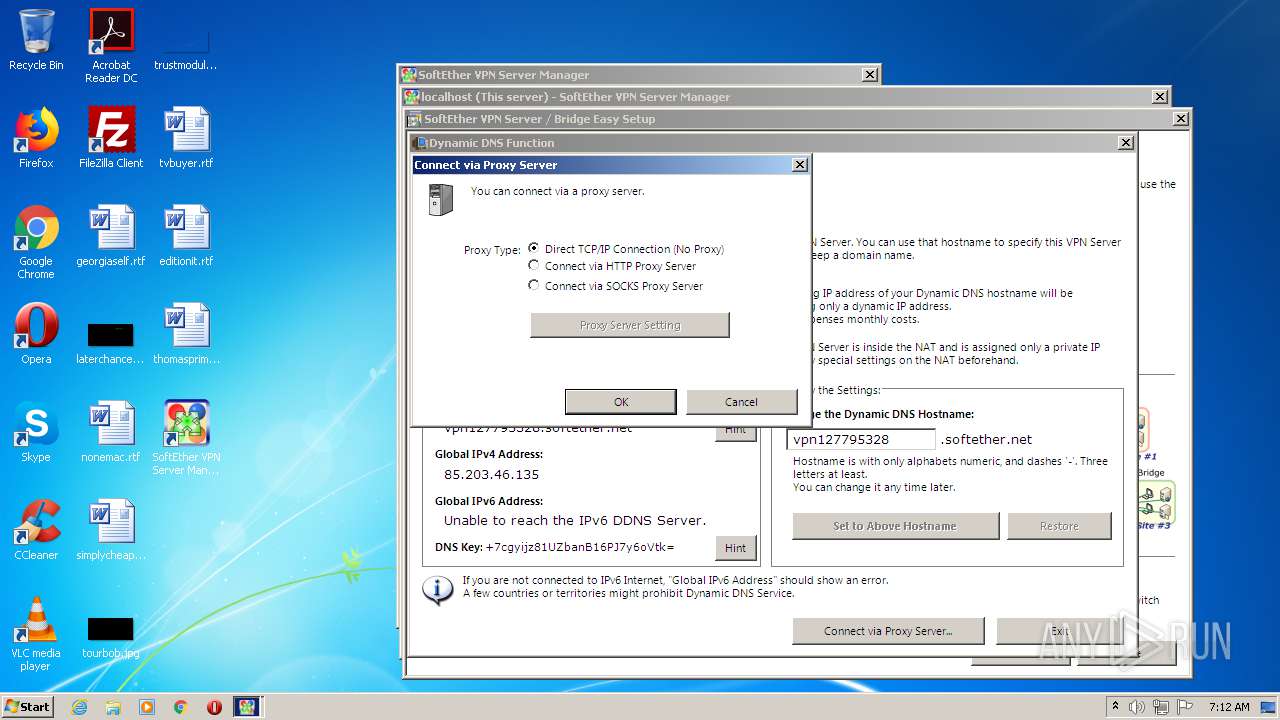Click the DNS Key value text
The height and width of the screenshot is (720, 1280).
(579, 548)
